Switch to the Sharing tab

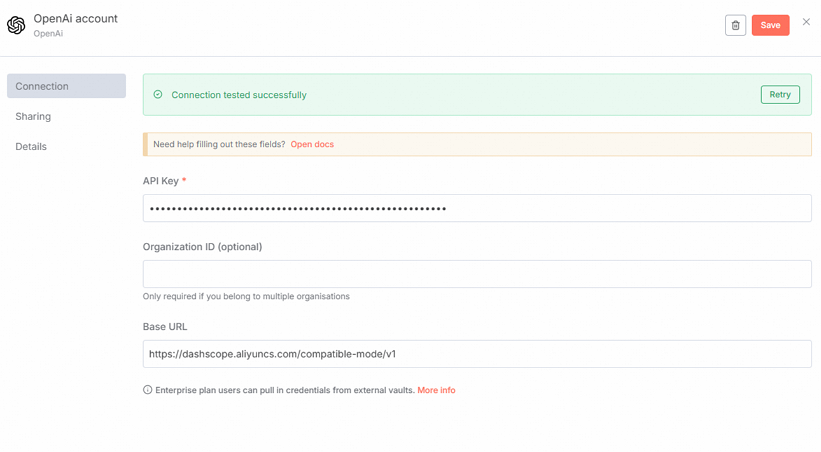33,116
